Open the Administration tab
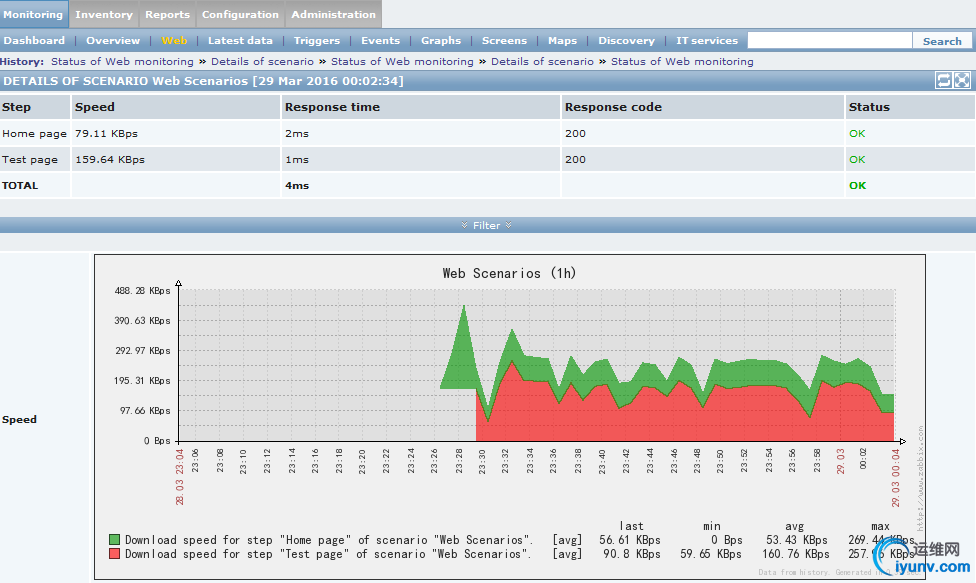 (333, 14)
